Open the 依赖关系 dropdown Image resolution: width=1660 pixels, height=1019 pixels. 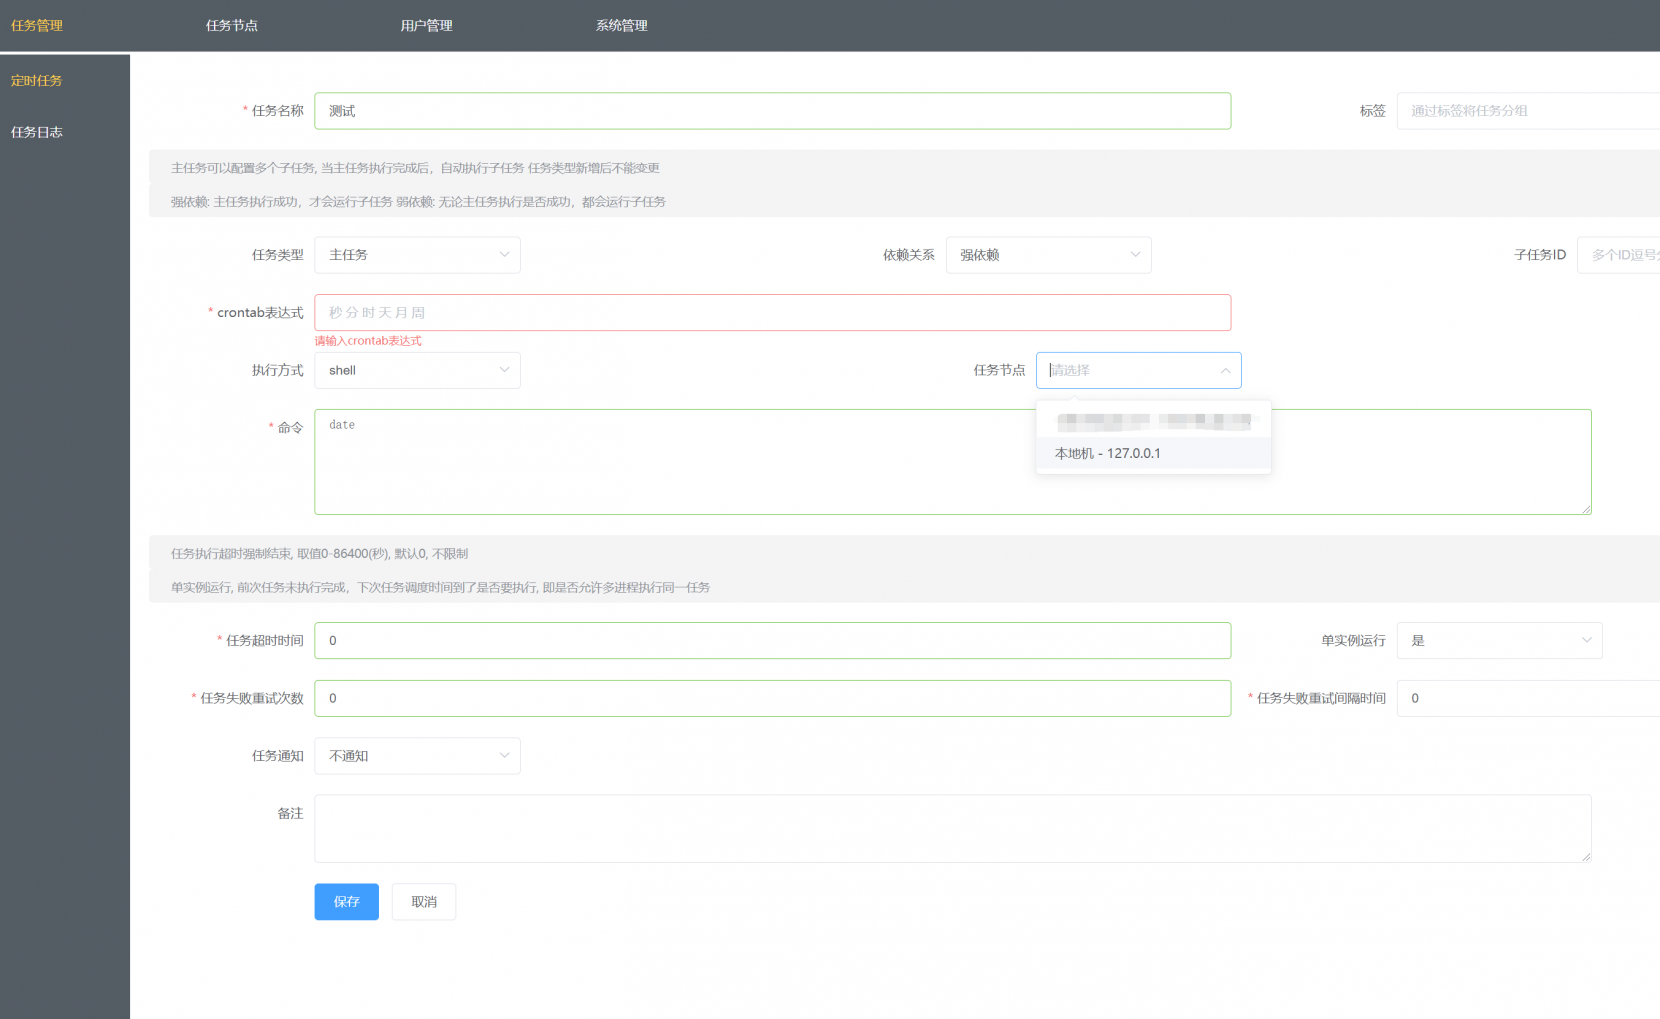pyautogui.click(x=1049, y=255)
